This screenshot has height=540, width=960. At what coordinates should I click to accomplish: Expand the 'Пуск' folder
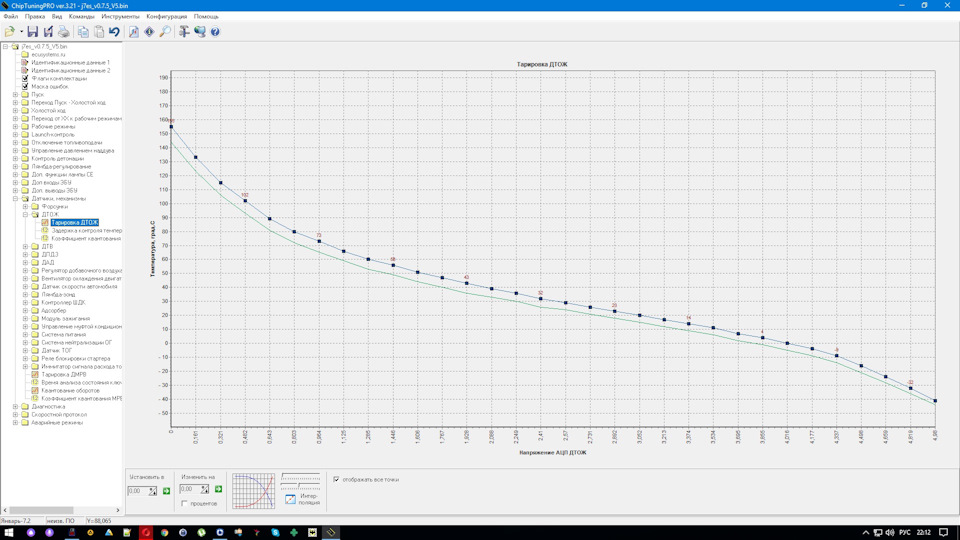pos(15,95)
